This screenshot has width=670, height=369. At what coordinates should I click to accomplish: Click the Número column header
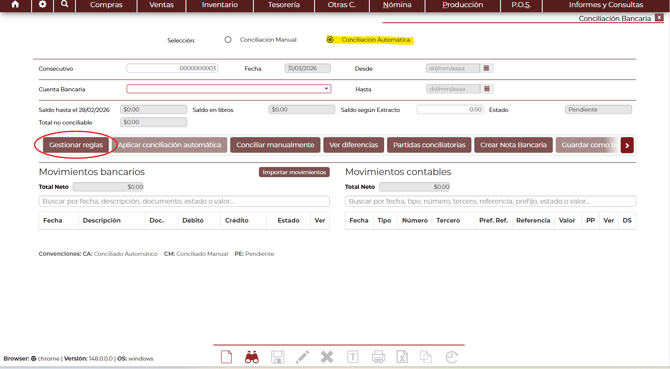pos(414,220)
